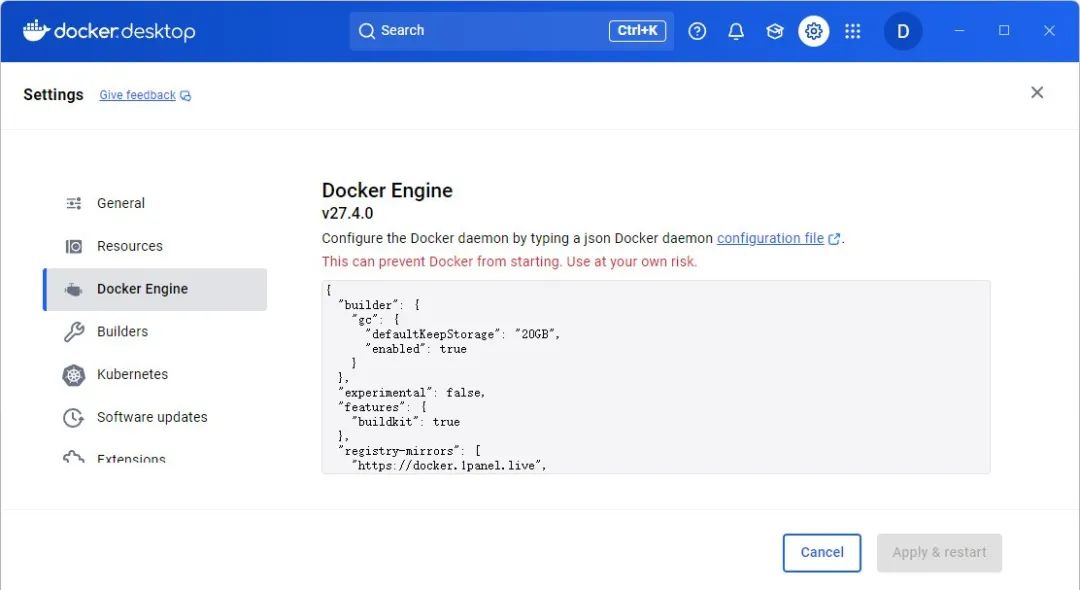Close the Settings panel with X
The width and height of the screenshot is (1080, 590).
[1037, 92]
